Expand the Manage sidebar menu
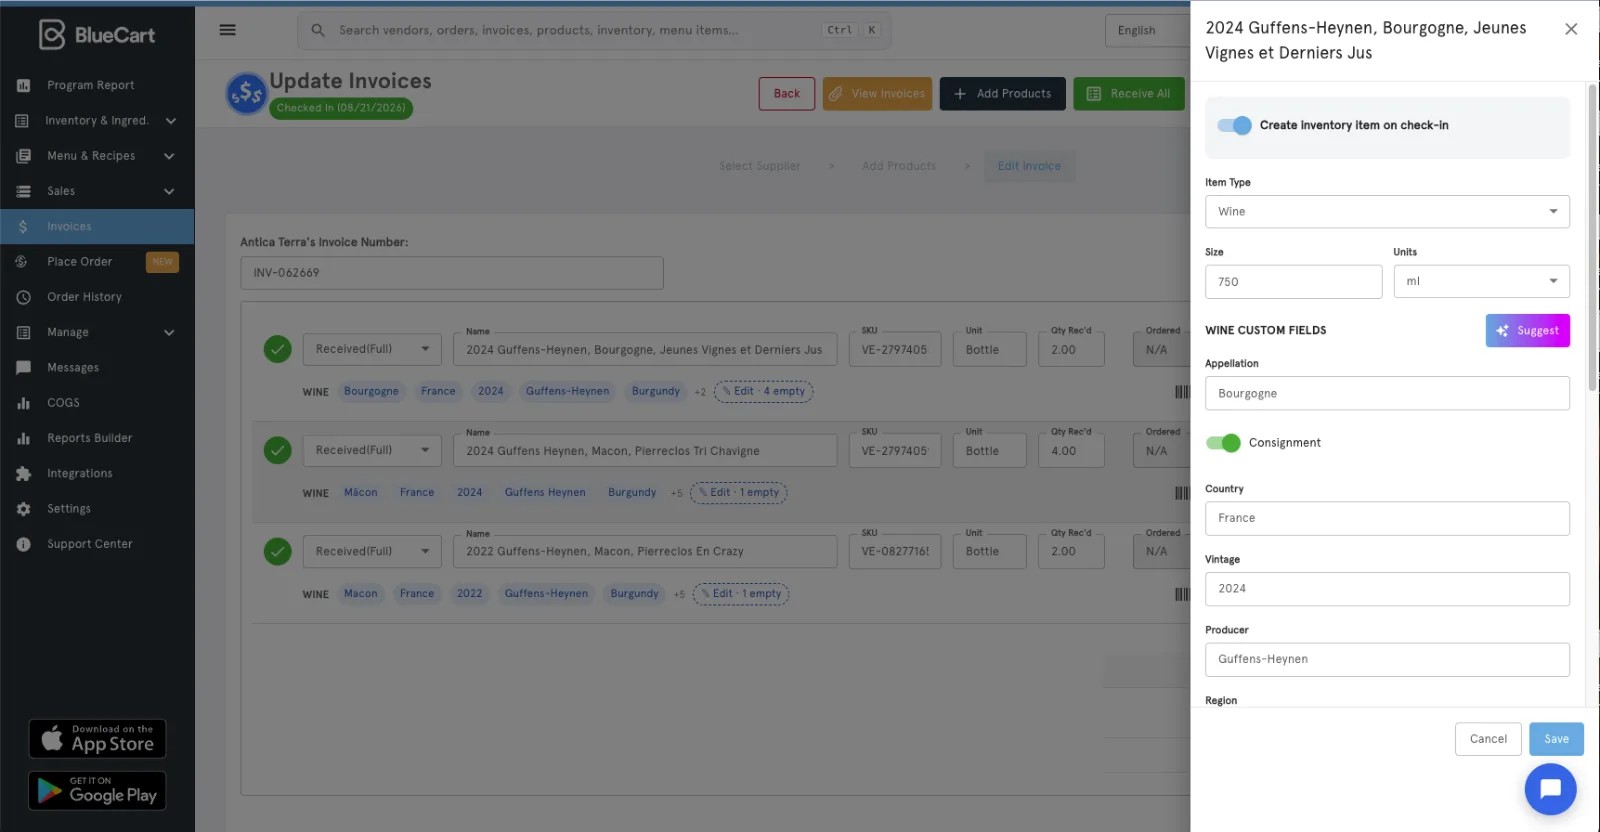1600x832 pixels. pos(169,332)
